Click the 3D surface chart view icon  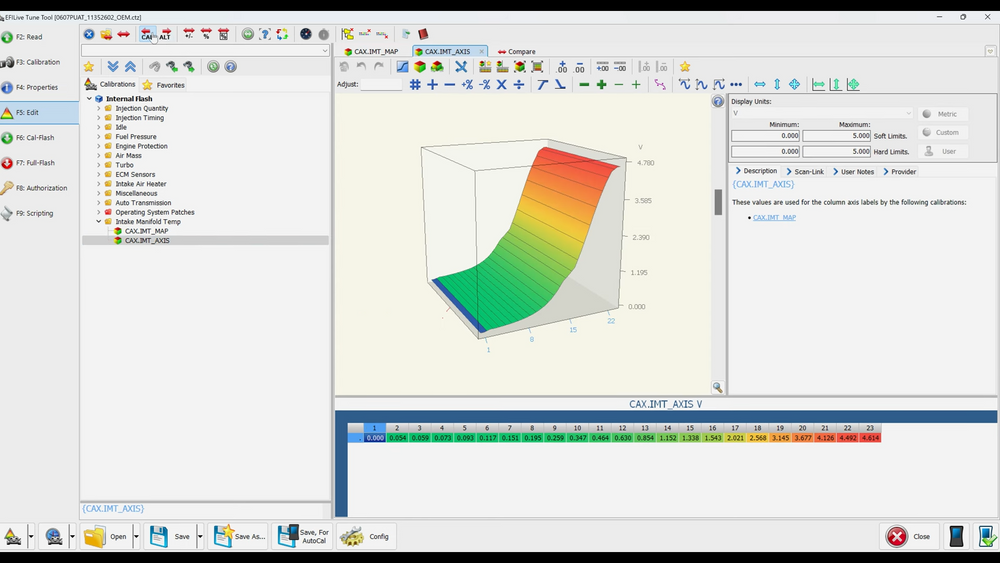click(420, 67)
